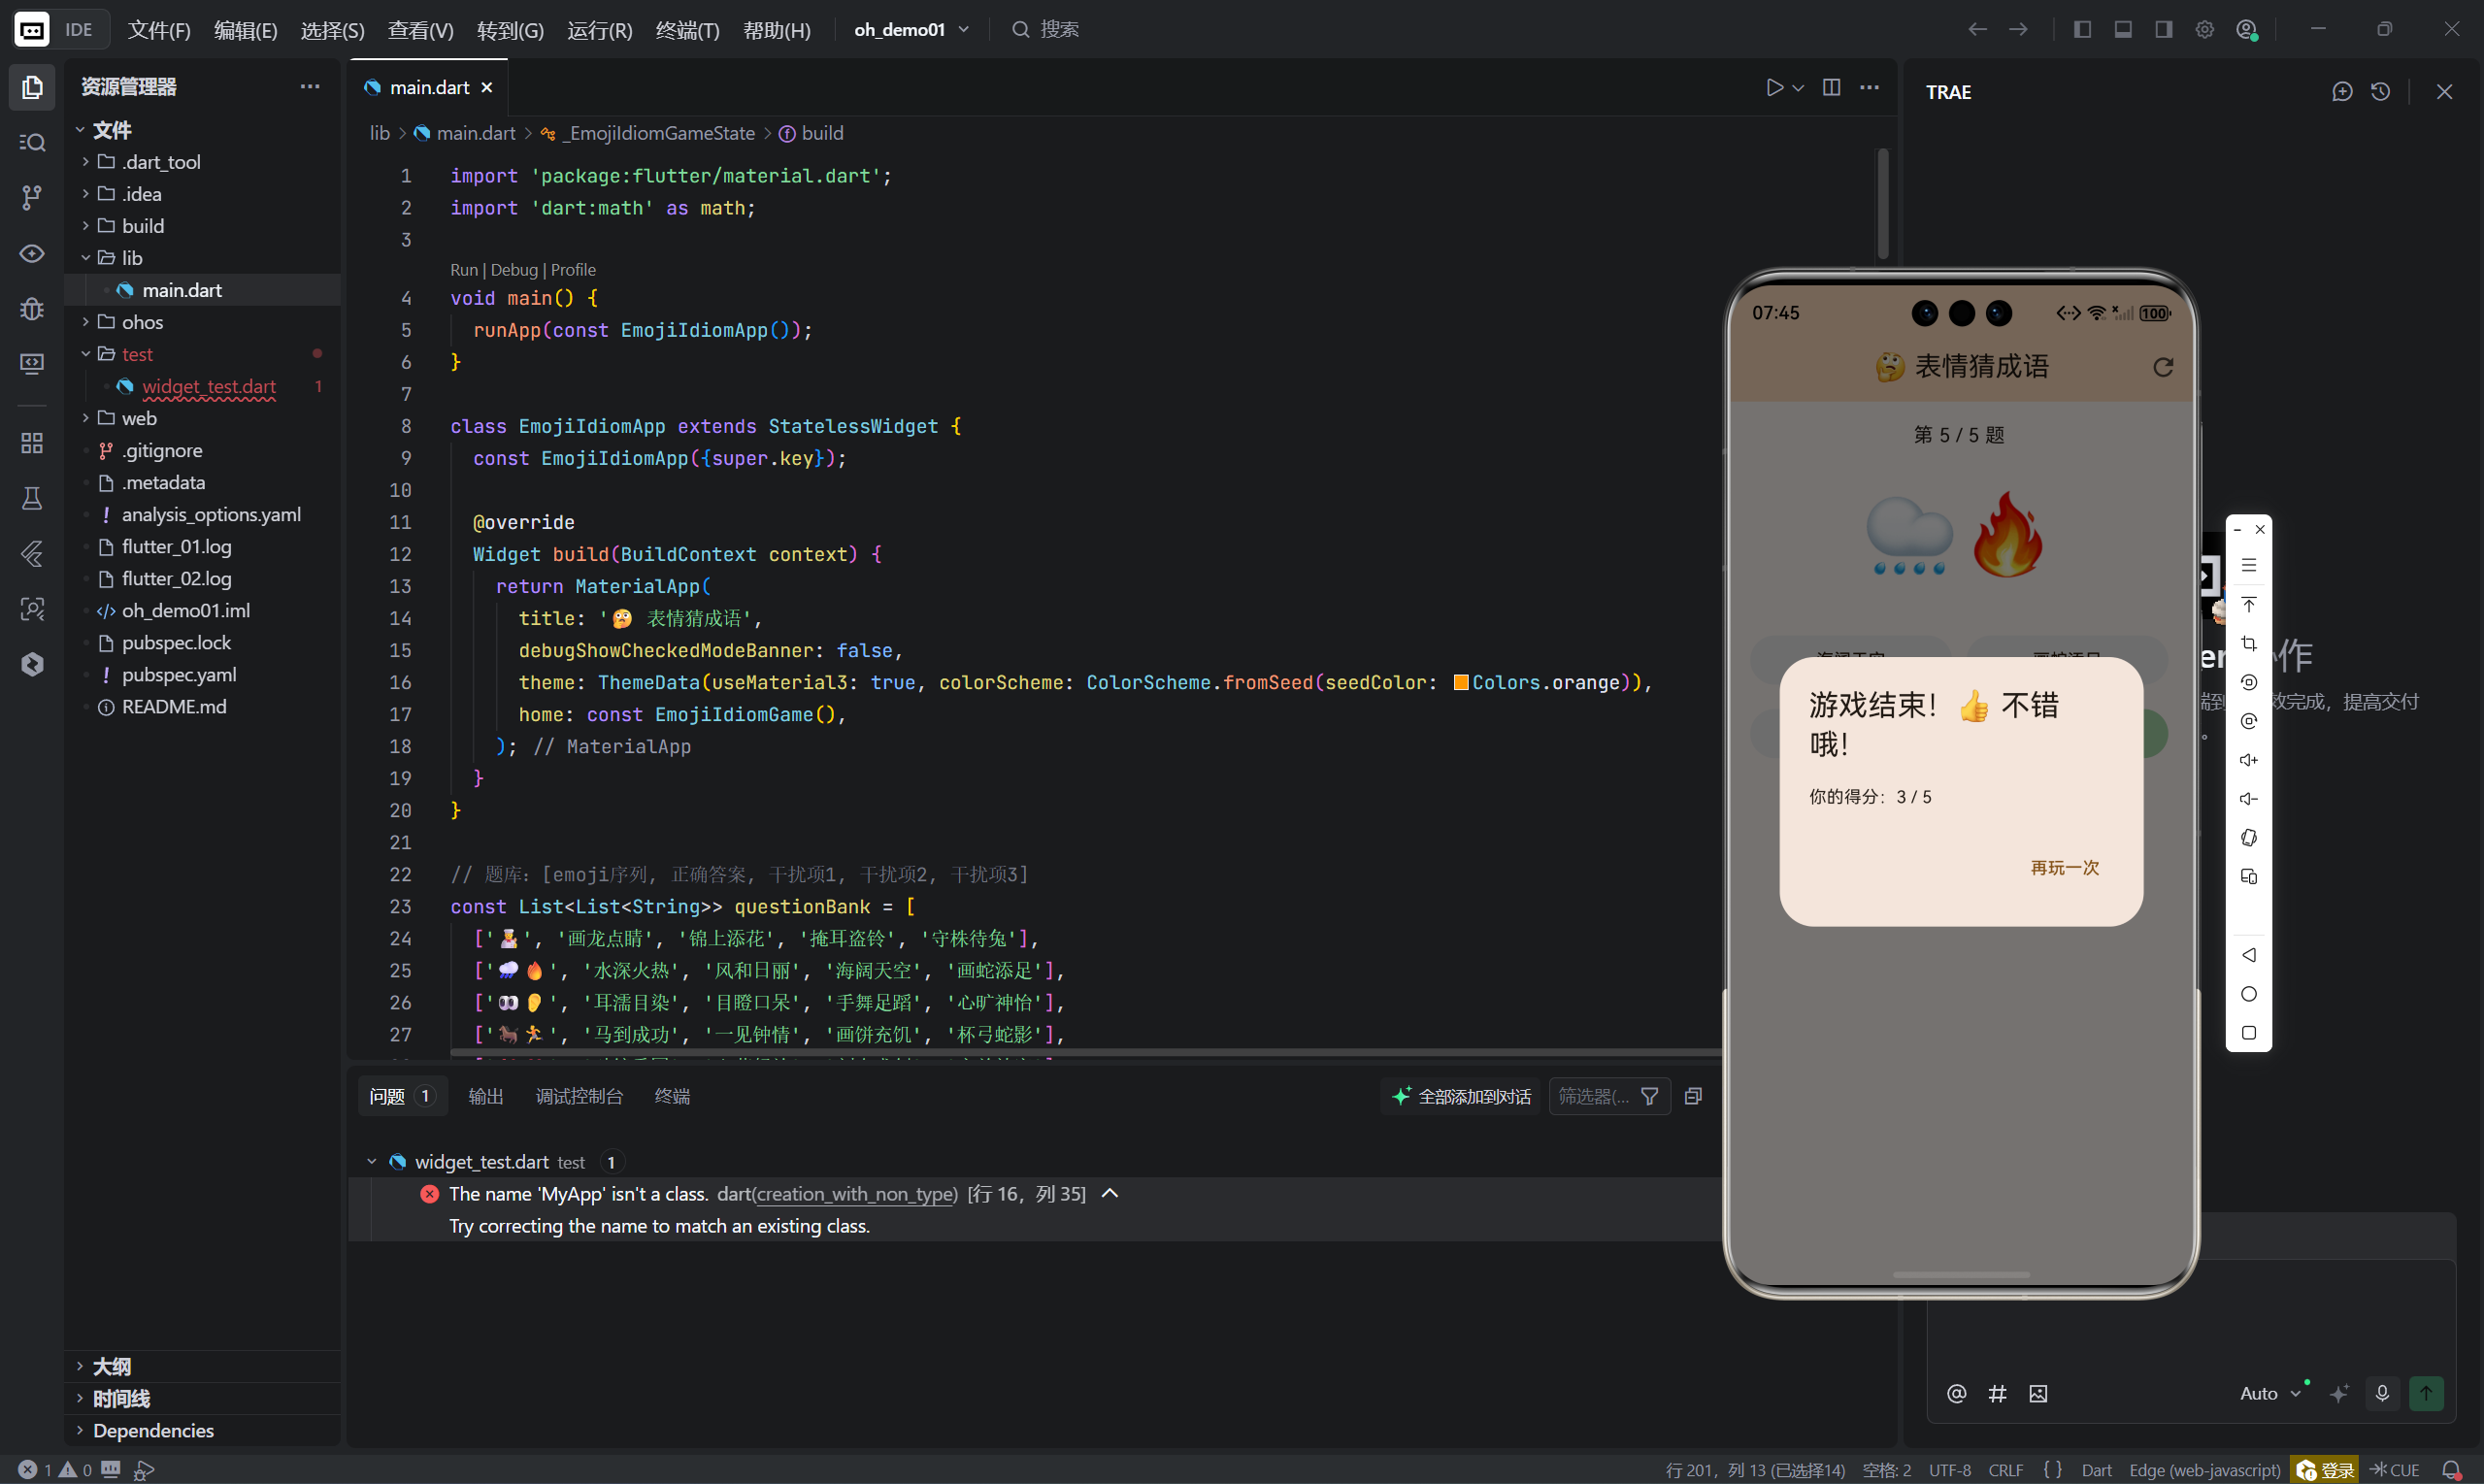This screenshot has height=1484, width=2484.
Task: Toggle the bottom panel layout button
Action: pos(2123,30)
